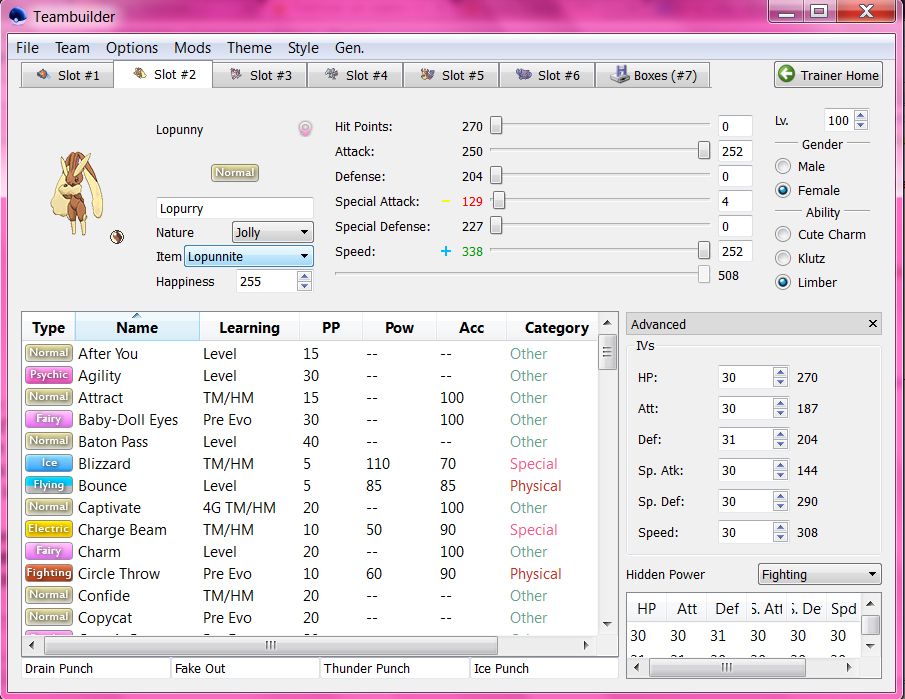Open the Boxes (#7) tab
Viewport: 905px width, 699px height.
tap(653, 75)
